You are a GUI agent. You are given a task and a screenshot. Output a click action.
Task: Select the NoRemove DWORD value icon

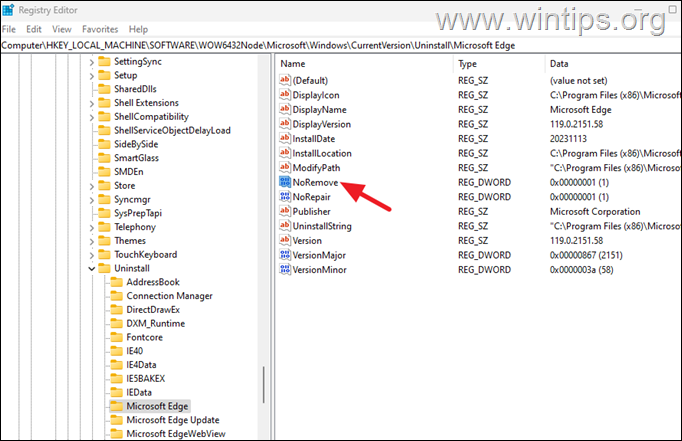point(285,182)
